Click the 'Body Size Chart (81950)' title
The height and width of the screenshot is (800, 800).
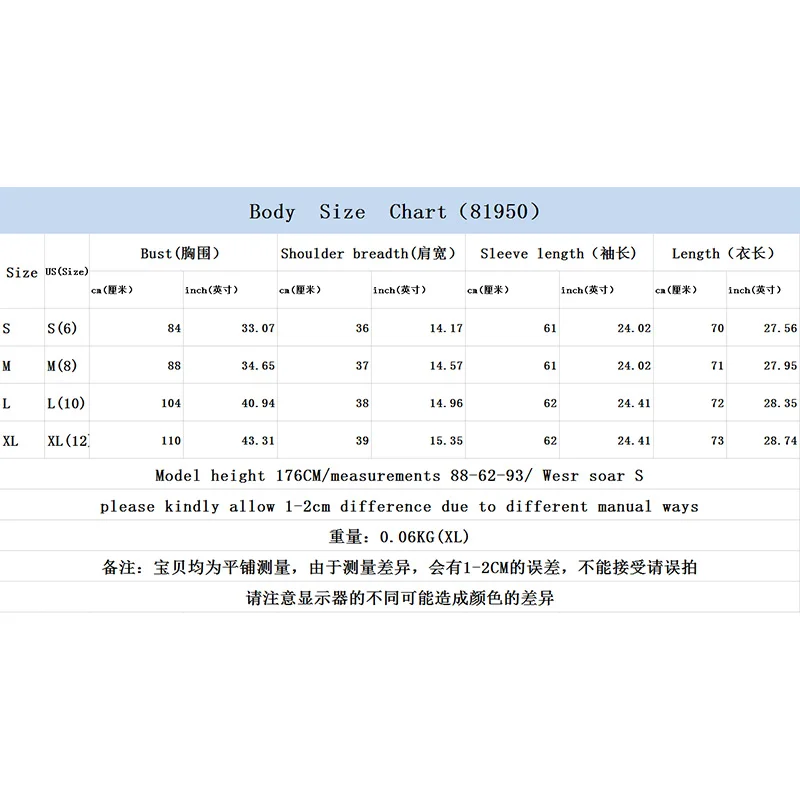[394, 211]
